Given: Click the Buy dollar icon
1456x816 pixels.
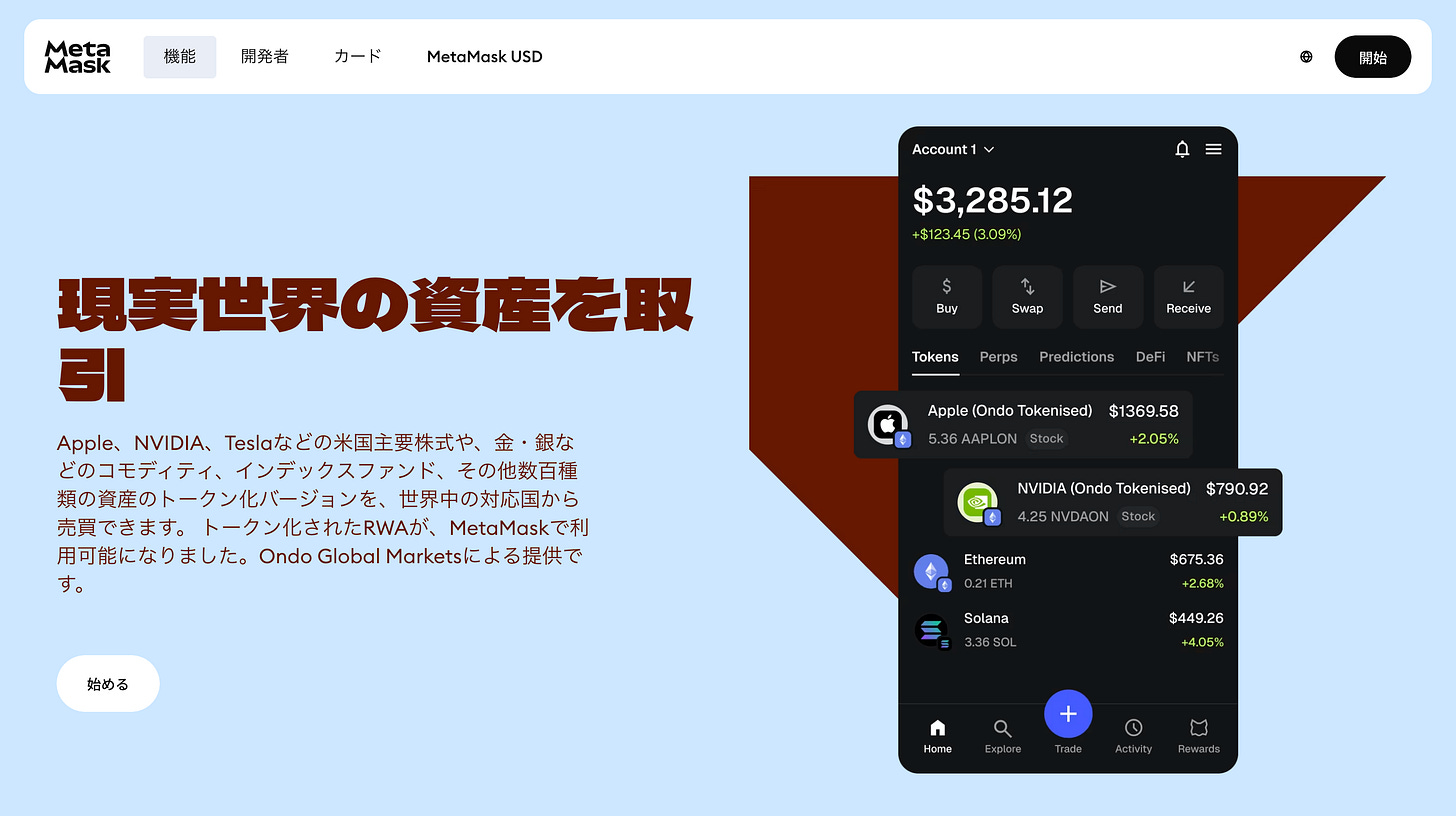Looking at the screenshot, I should click(x=947, y=286).
